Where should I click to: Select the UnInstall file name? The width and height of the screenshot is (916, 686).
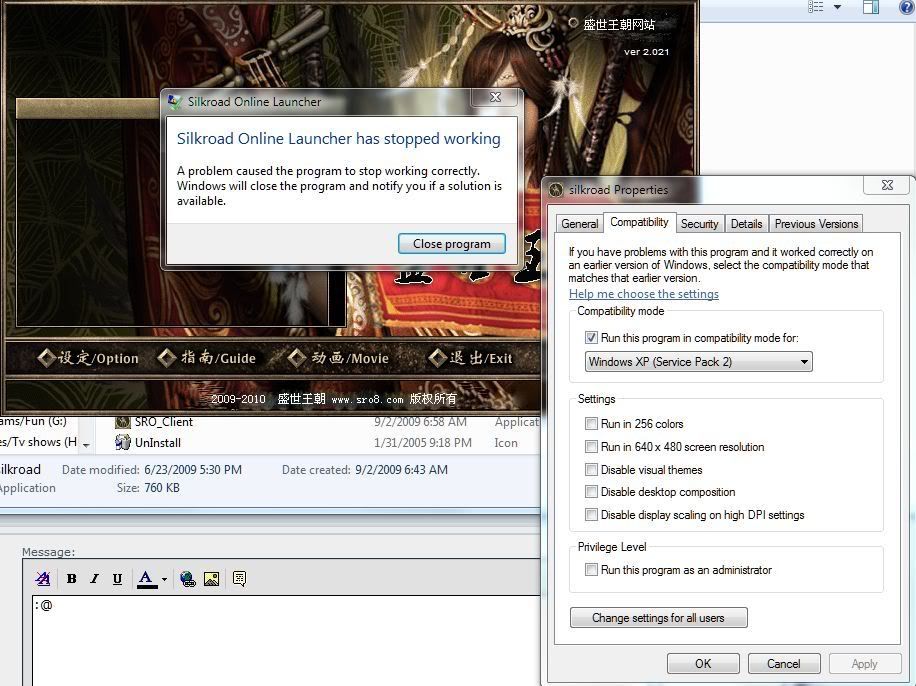[x=158, y=442]
